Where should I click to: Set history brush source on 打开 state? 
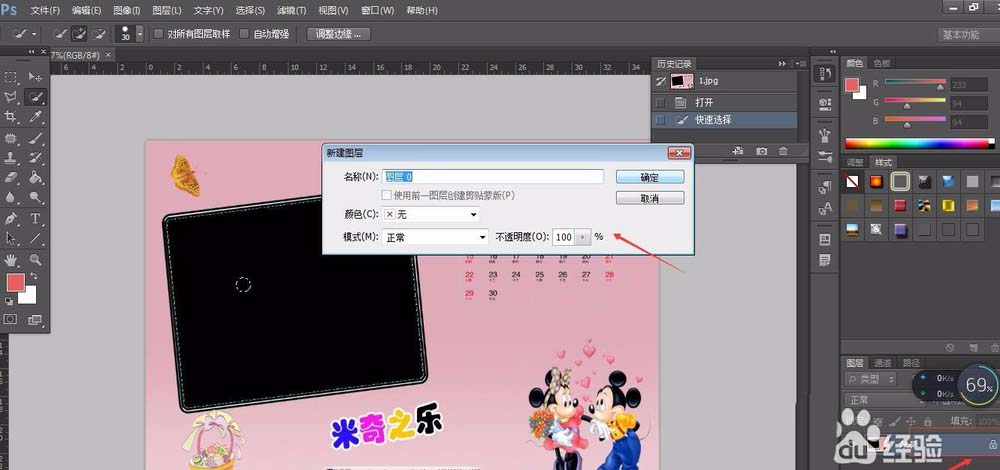point(660,102)
